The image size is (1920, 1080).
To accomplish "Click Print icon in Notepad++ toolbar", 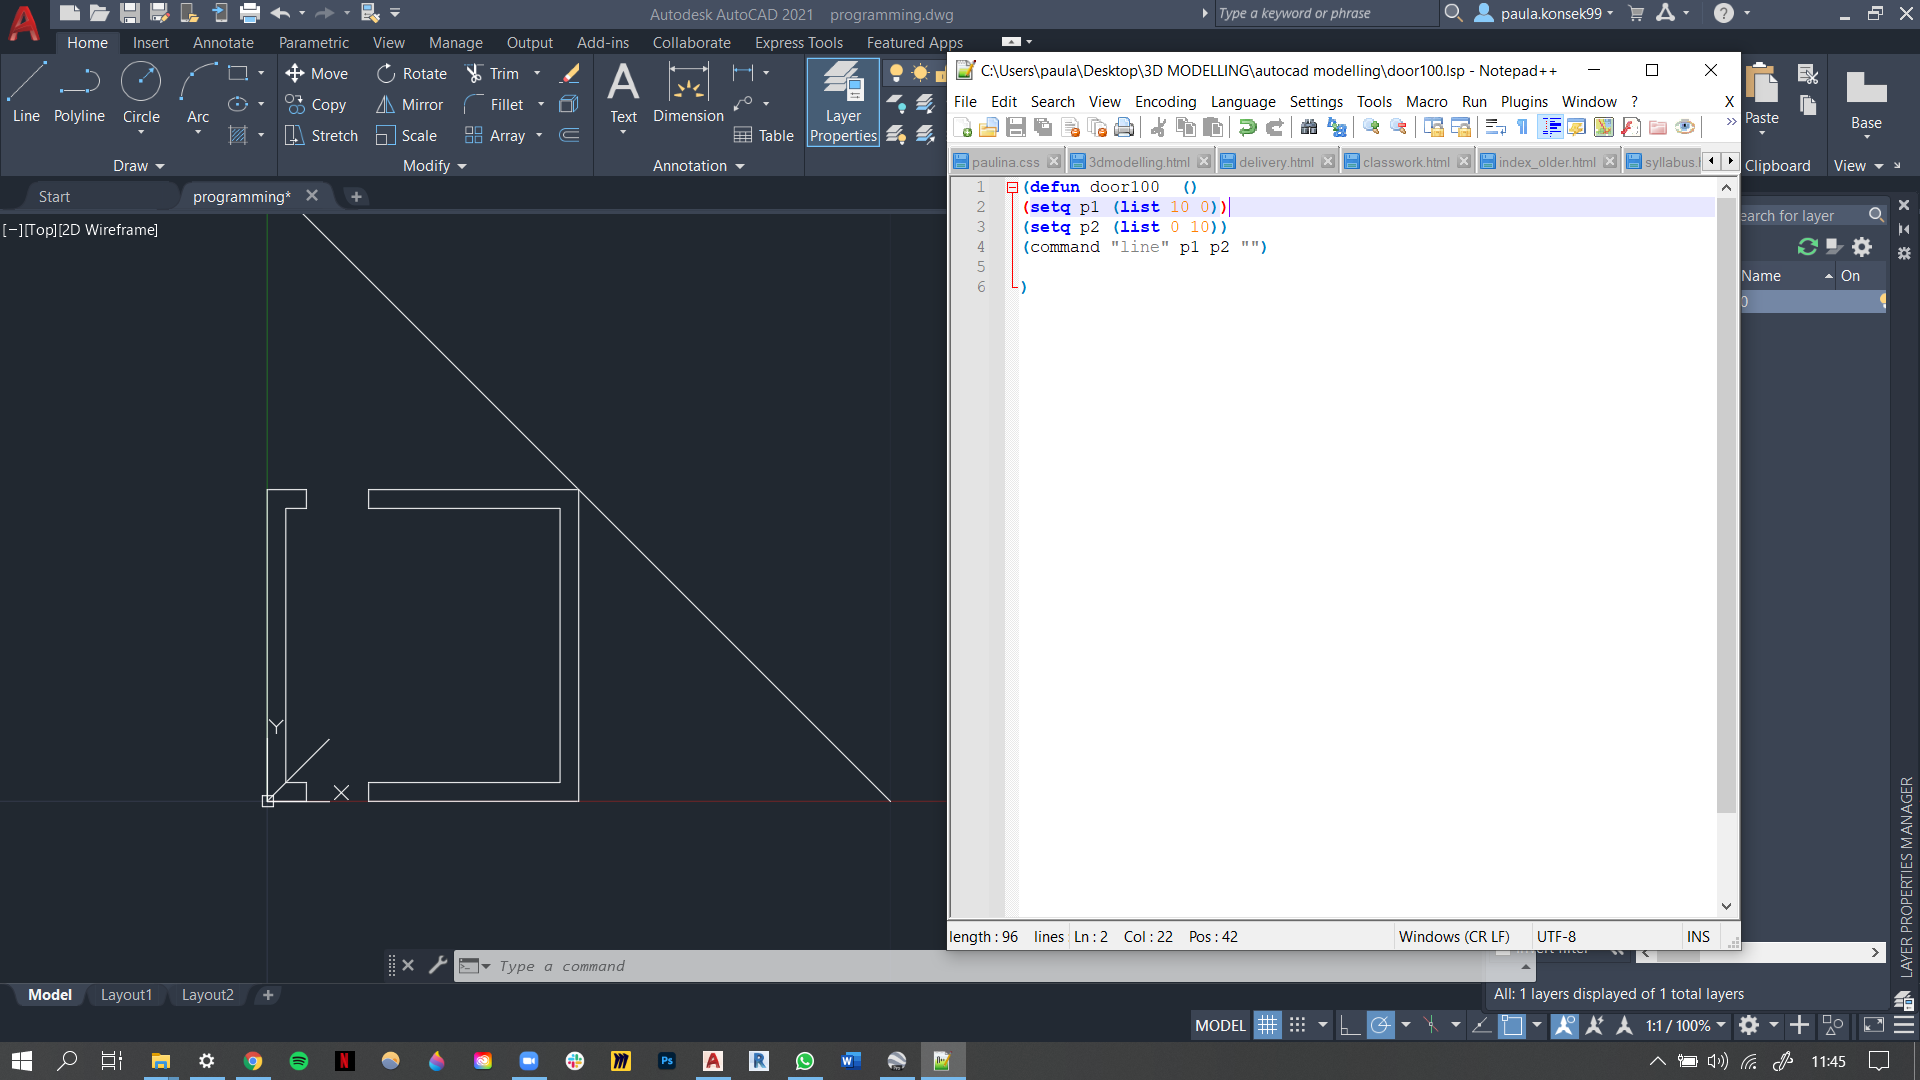I will click(x=1124, y=128).
